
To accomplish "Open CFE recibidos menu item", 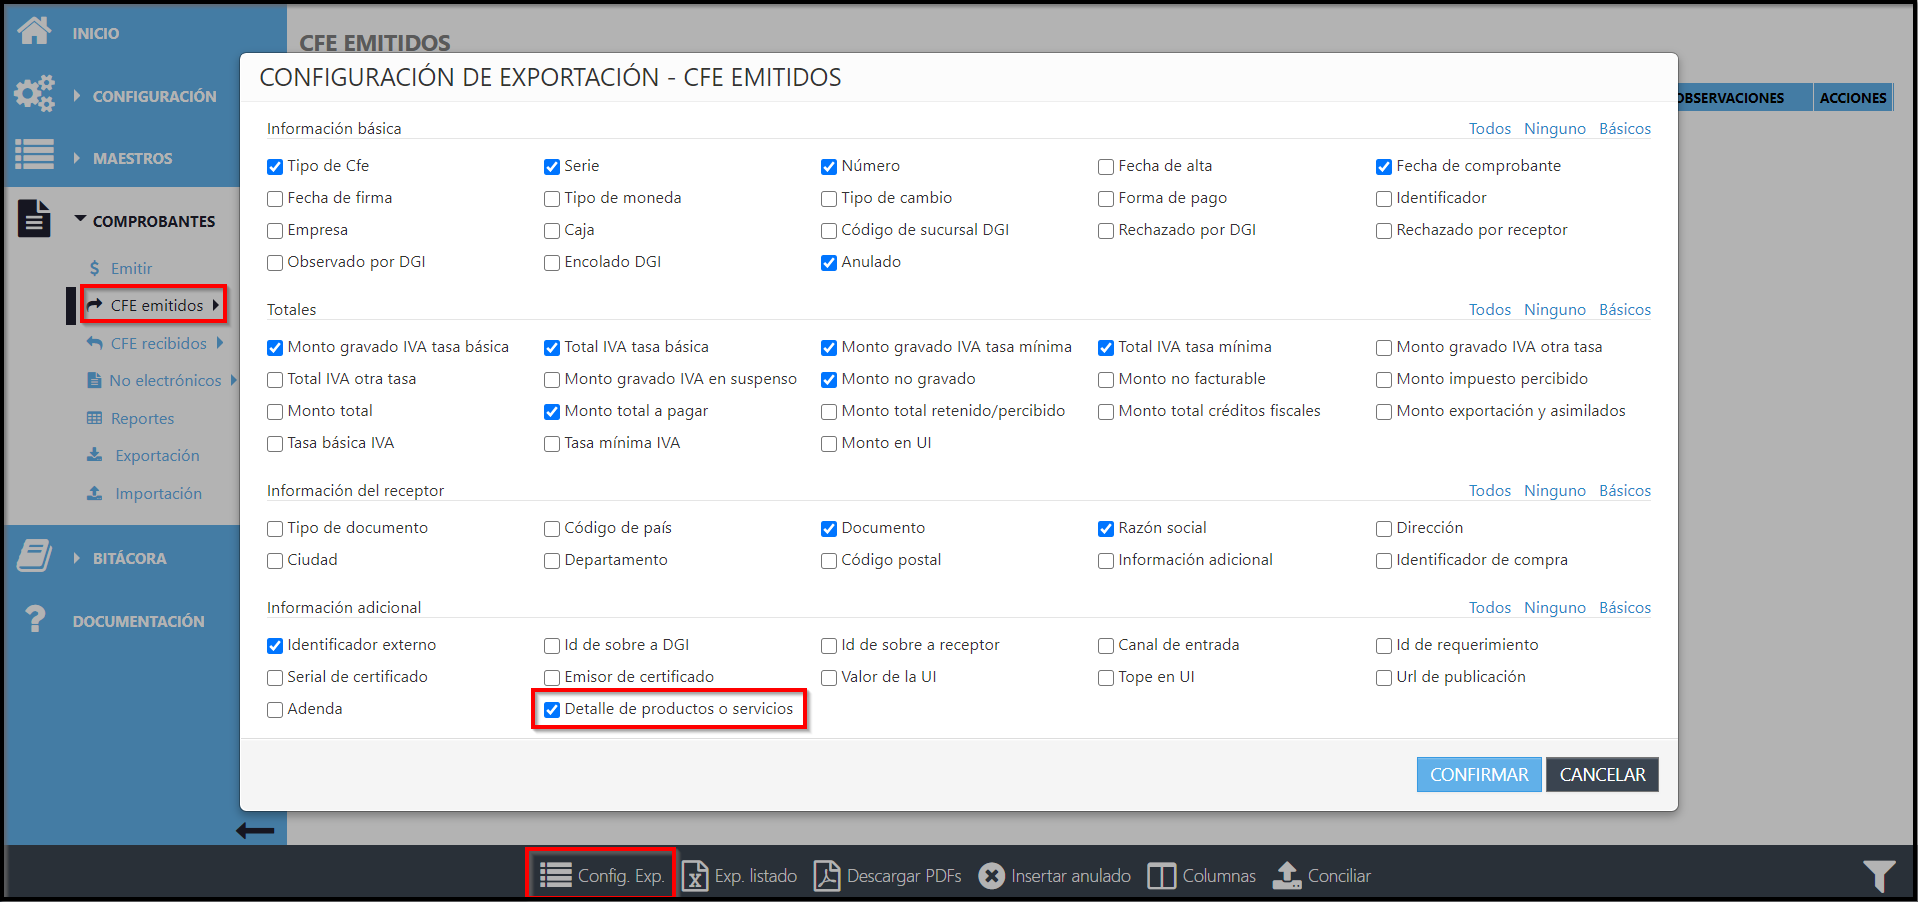I will (158, 343).
